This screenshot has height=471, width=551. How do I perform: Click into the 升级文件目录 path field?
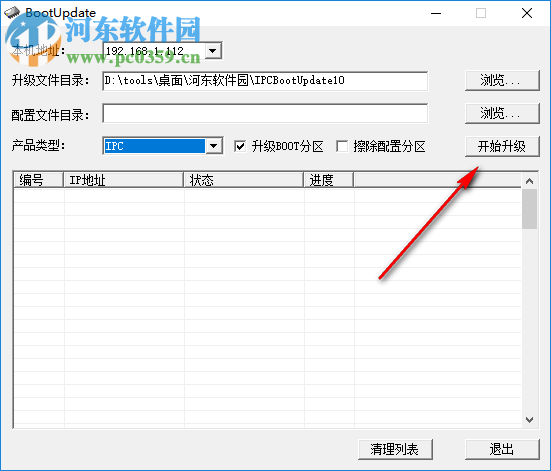[265, 81]
